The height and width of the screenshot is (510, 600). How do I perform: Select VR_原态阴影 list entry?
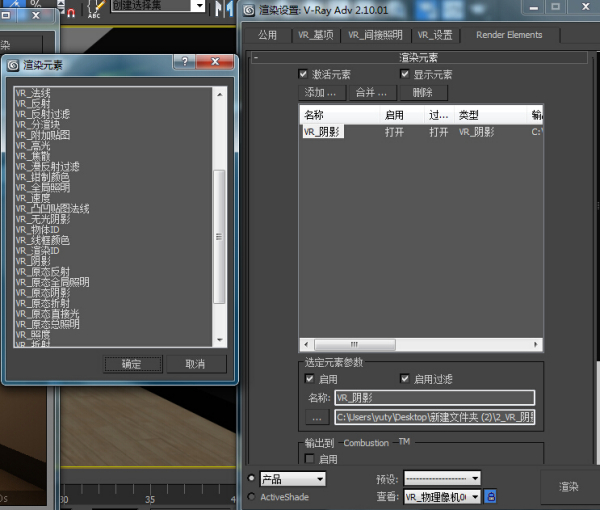click(x=42, y=293)
